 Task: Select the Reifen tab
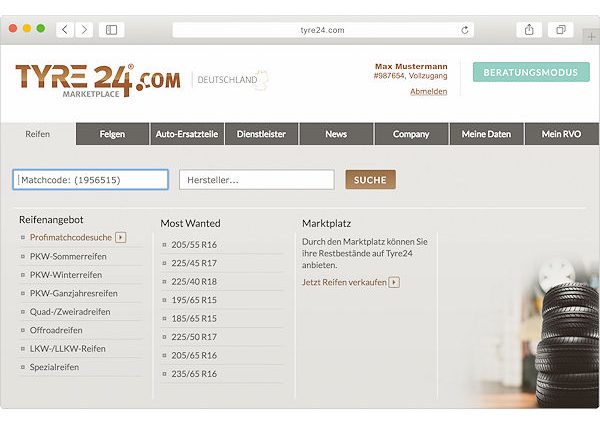pos(38,134)
